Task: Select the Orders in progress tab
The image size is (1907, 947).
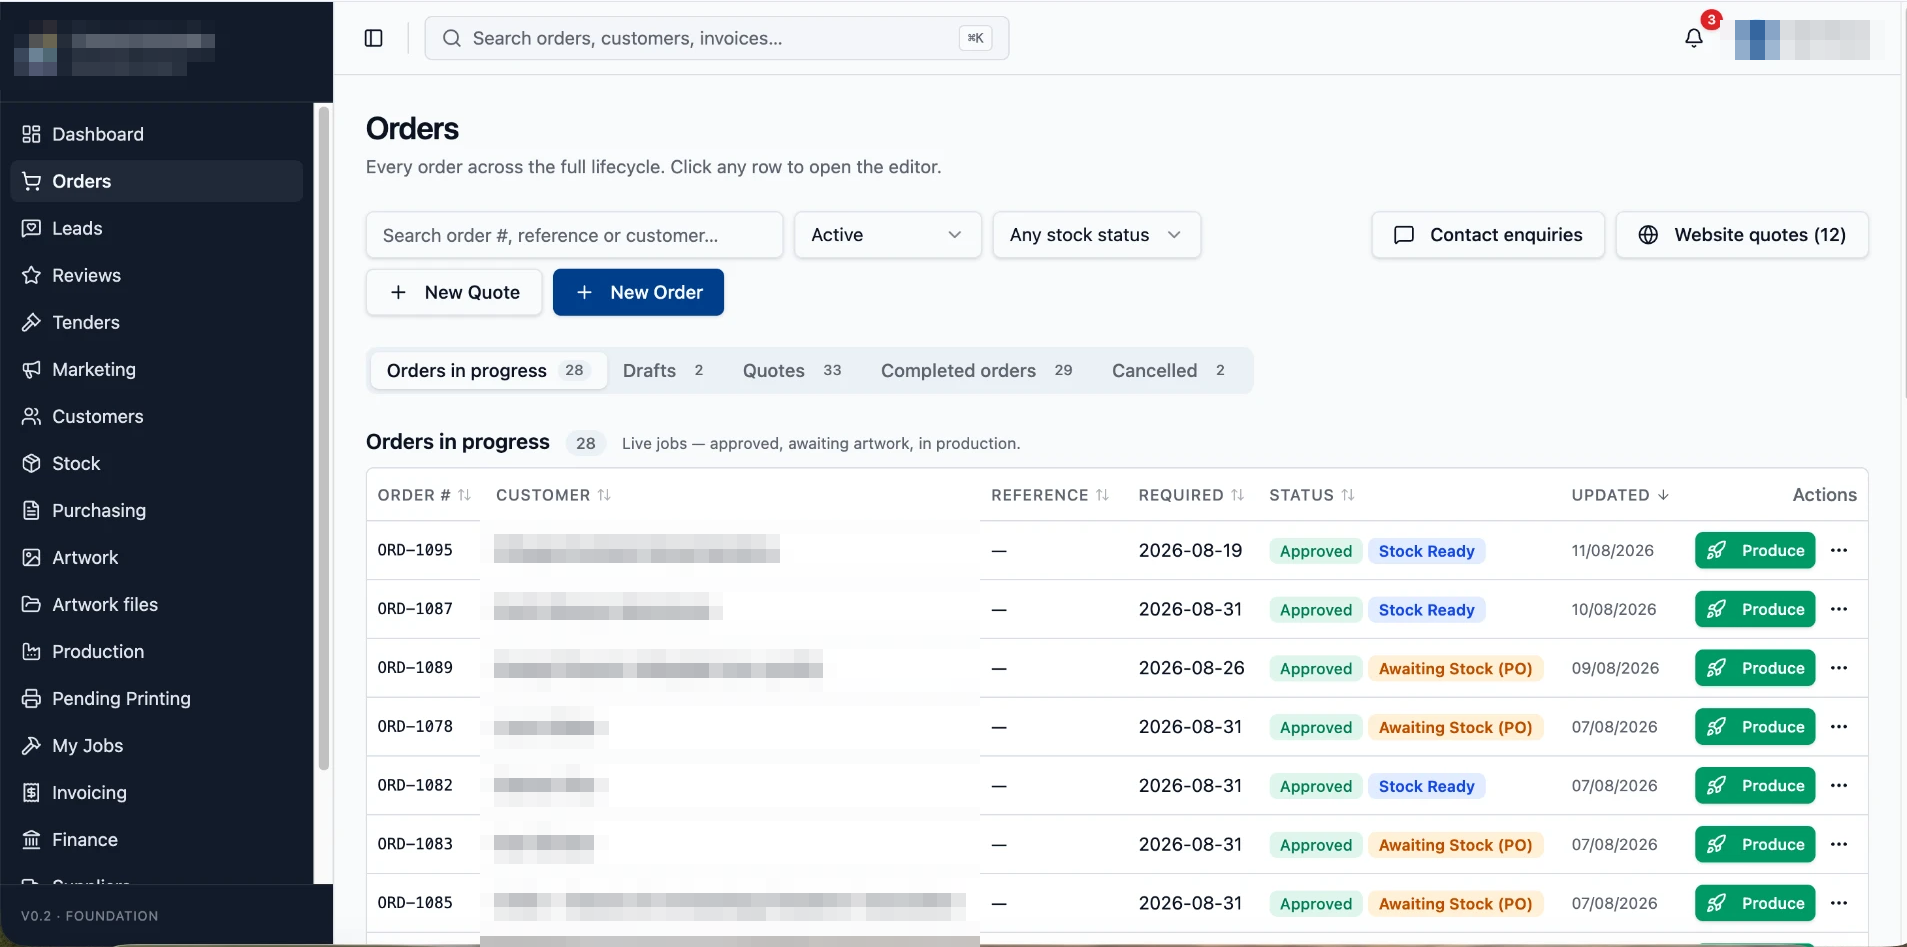Action: tap(488, 371)
